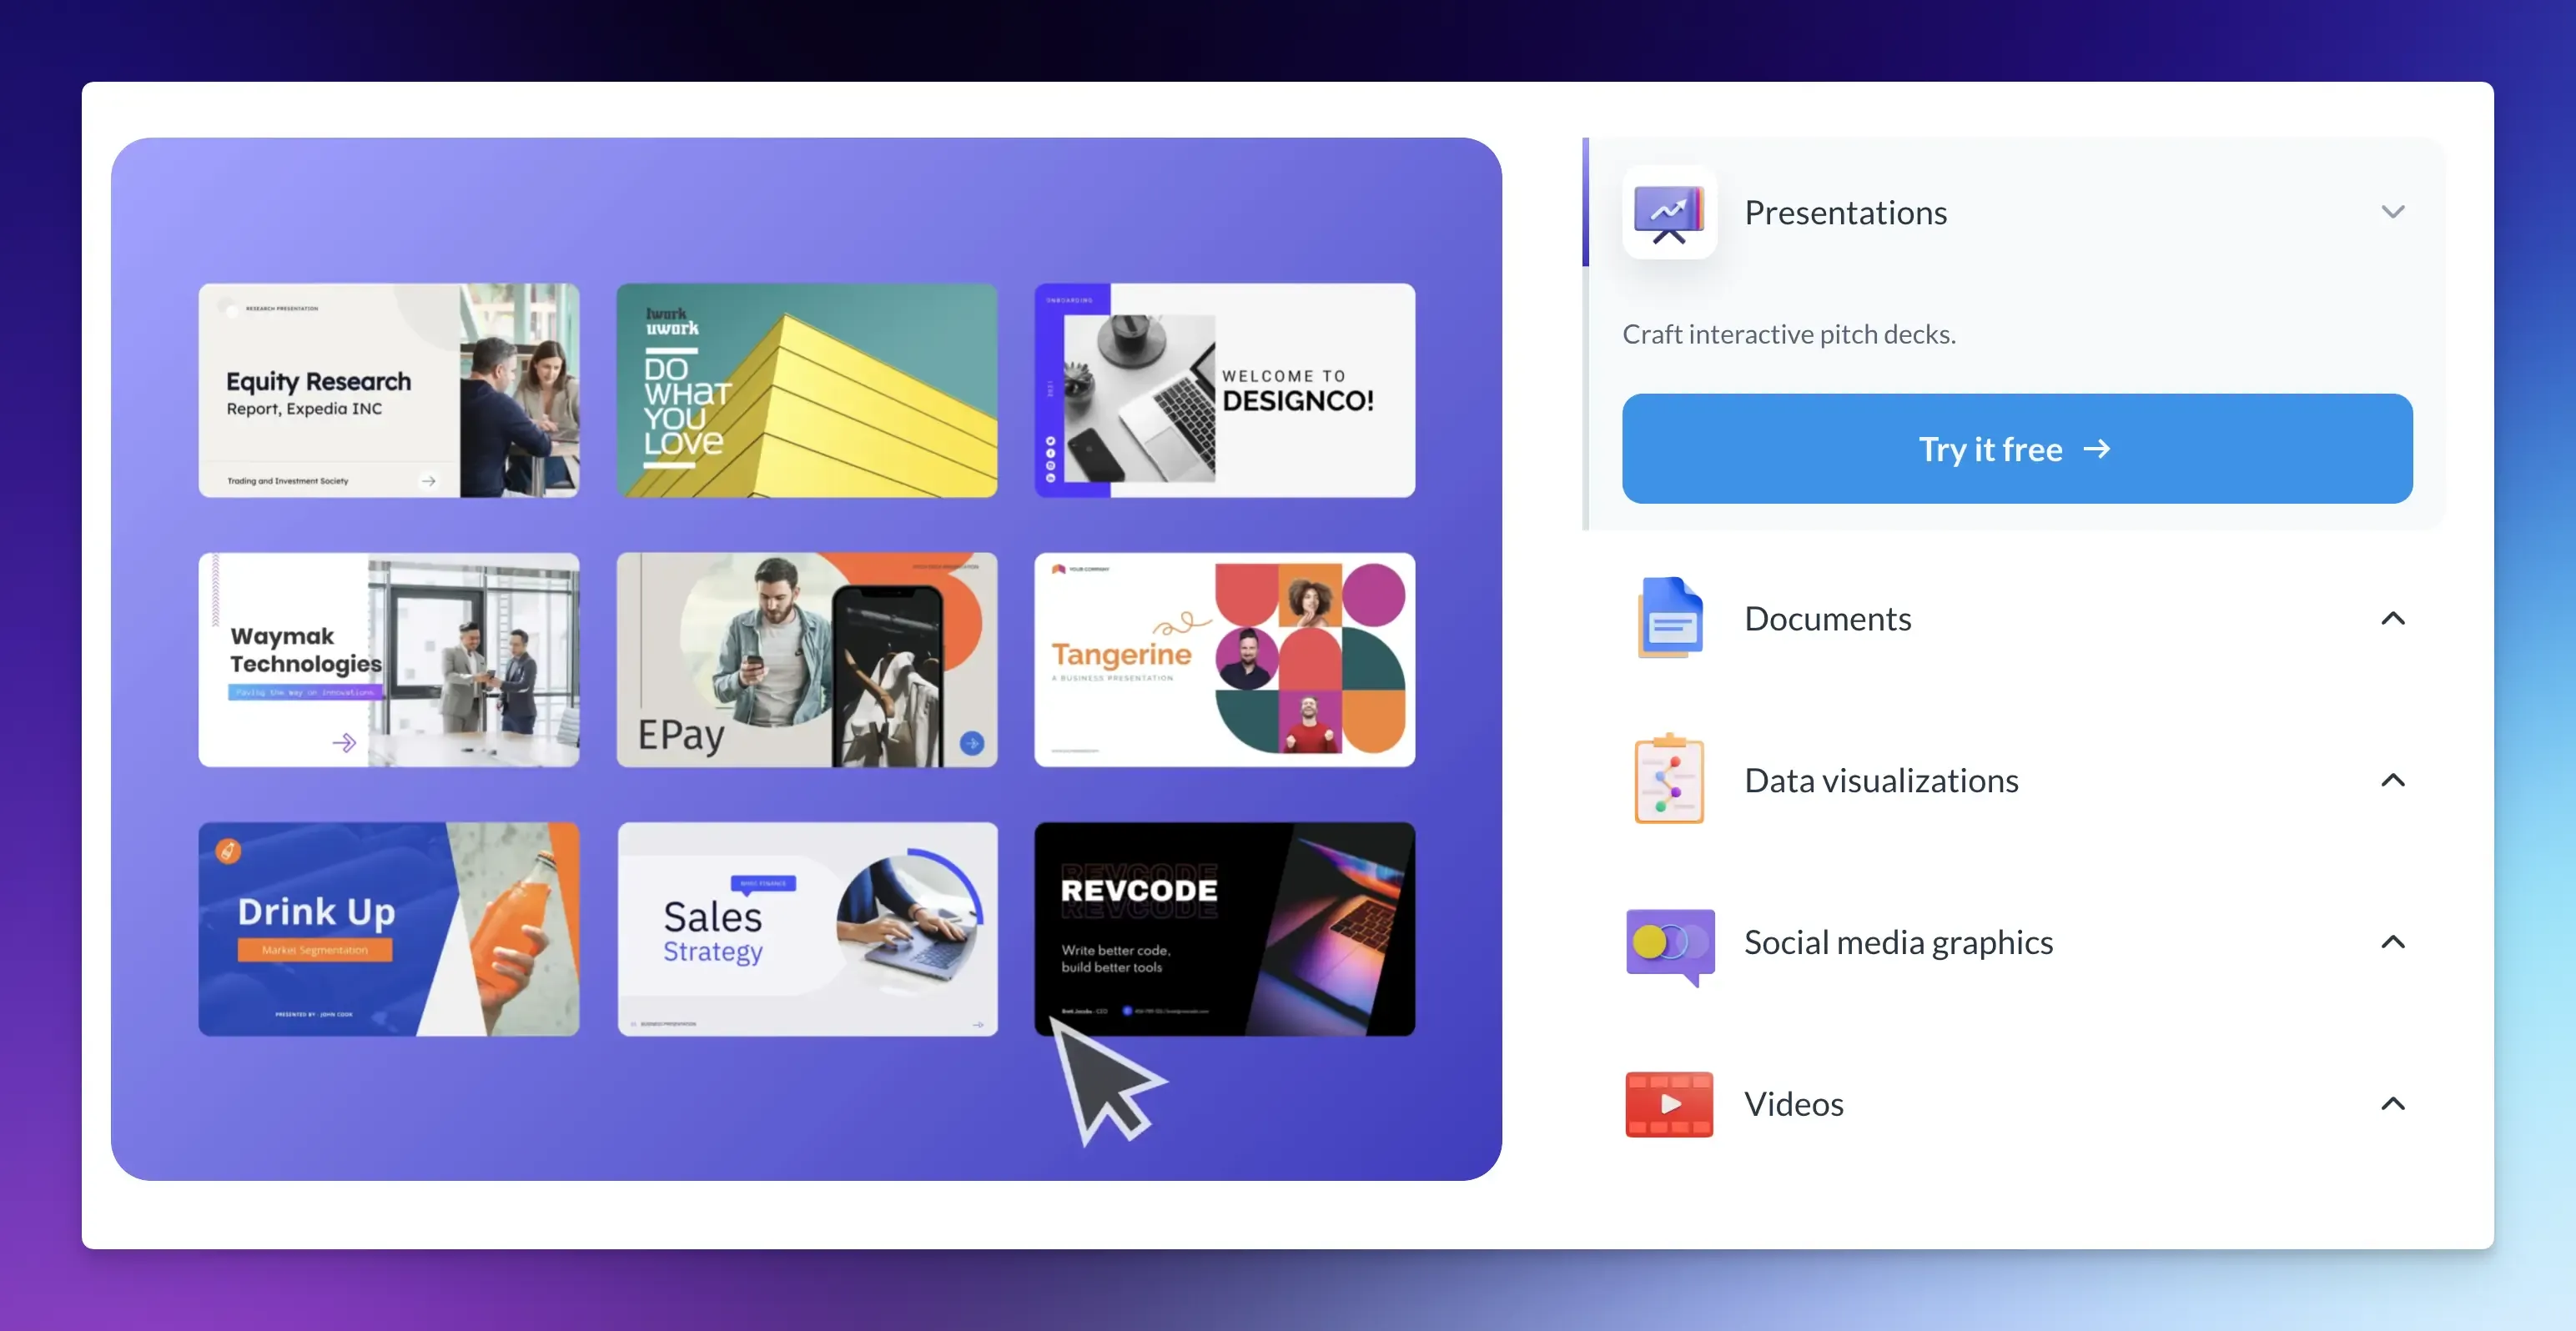The height and width of the screenshot is (1331, 2576).
Task: Open the Sales Strategy template thumbnail
Action: pyautogui.click(x=807, y=929)
